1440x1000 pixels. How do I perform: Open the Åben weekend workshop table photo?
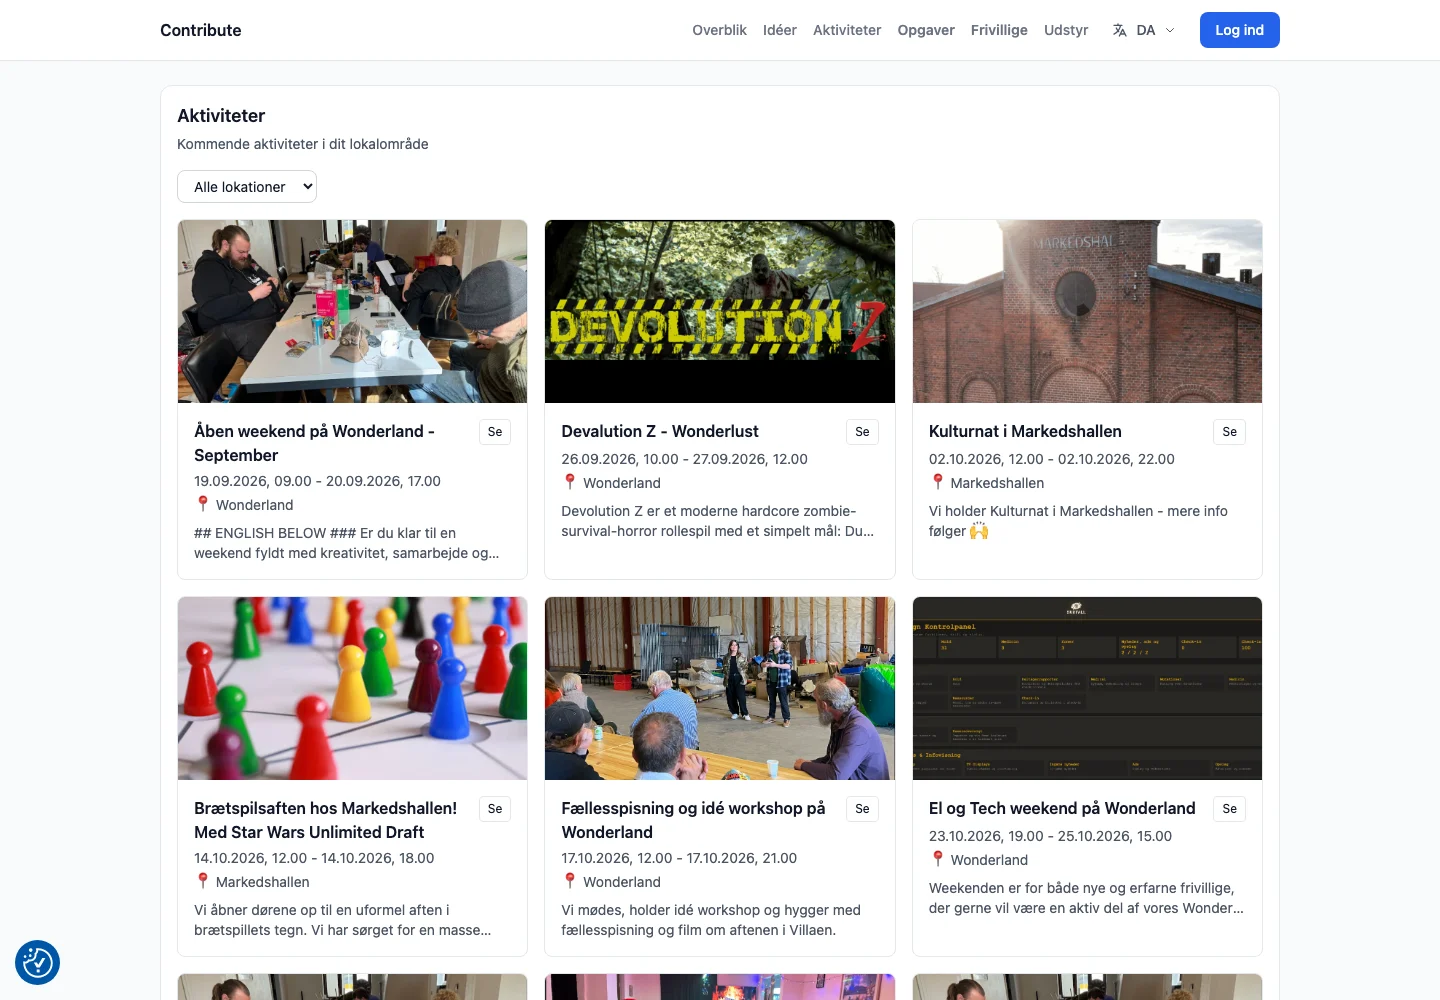352,311
